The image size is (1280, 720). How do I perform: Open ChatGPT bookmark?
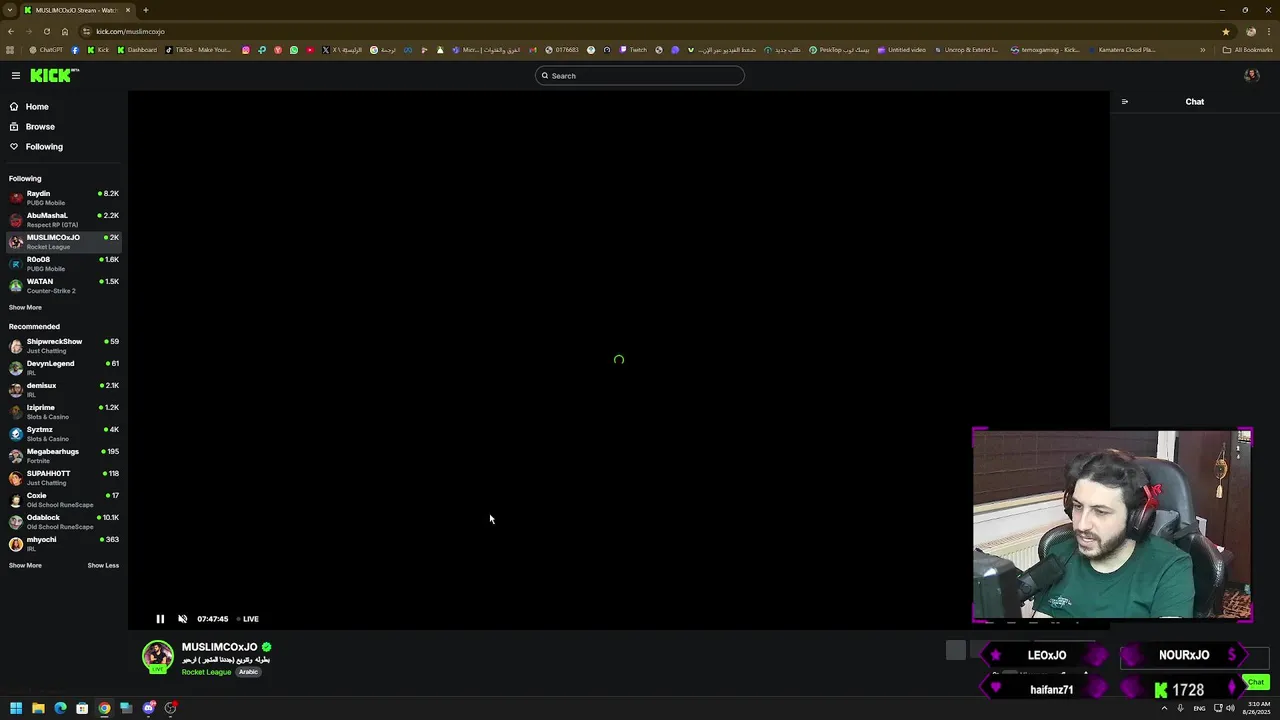tap(46, 50)
